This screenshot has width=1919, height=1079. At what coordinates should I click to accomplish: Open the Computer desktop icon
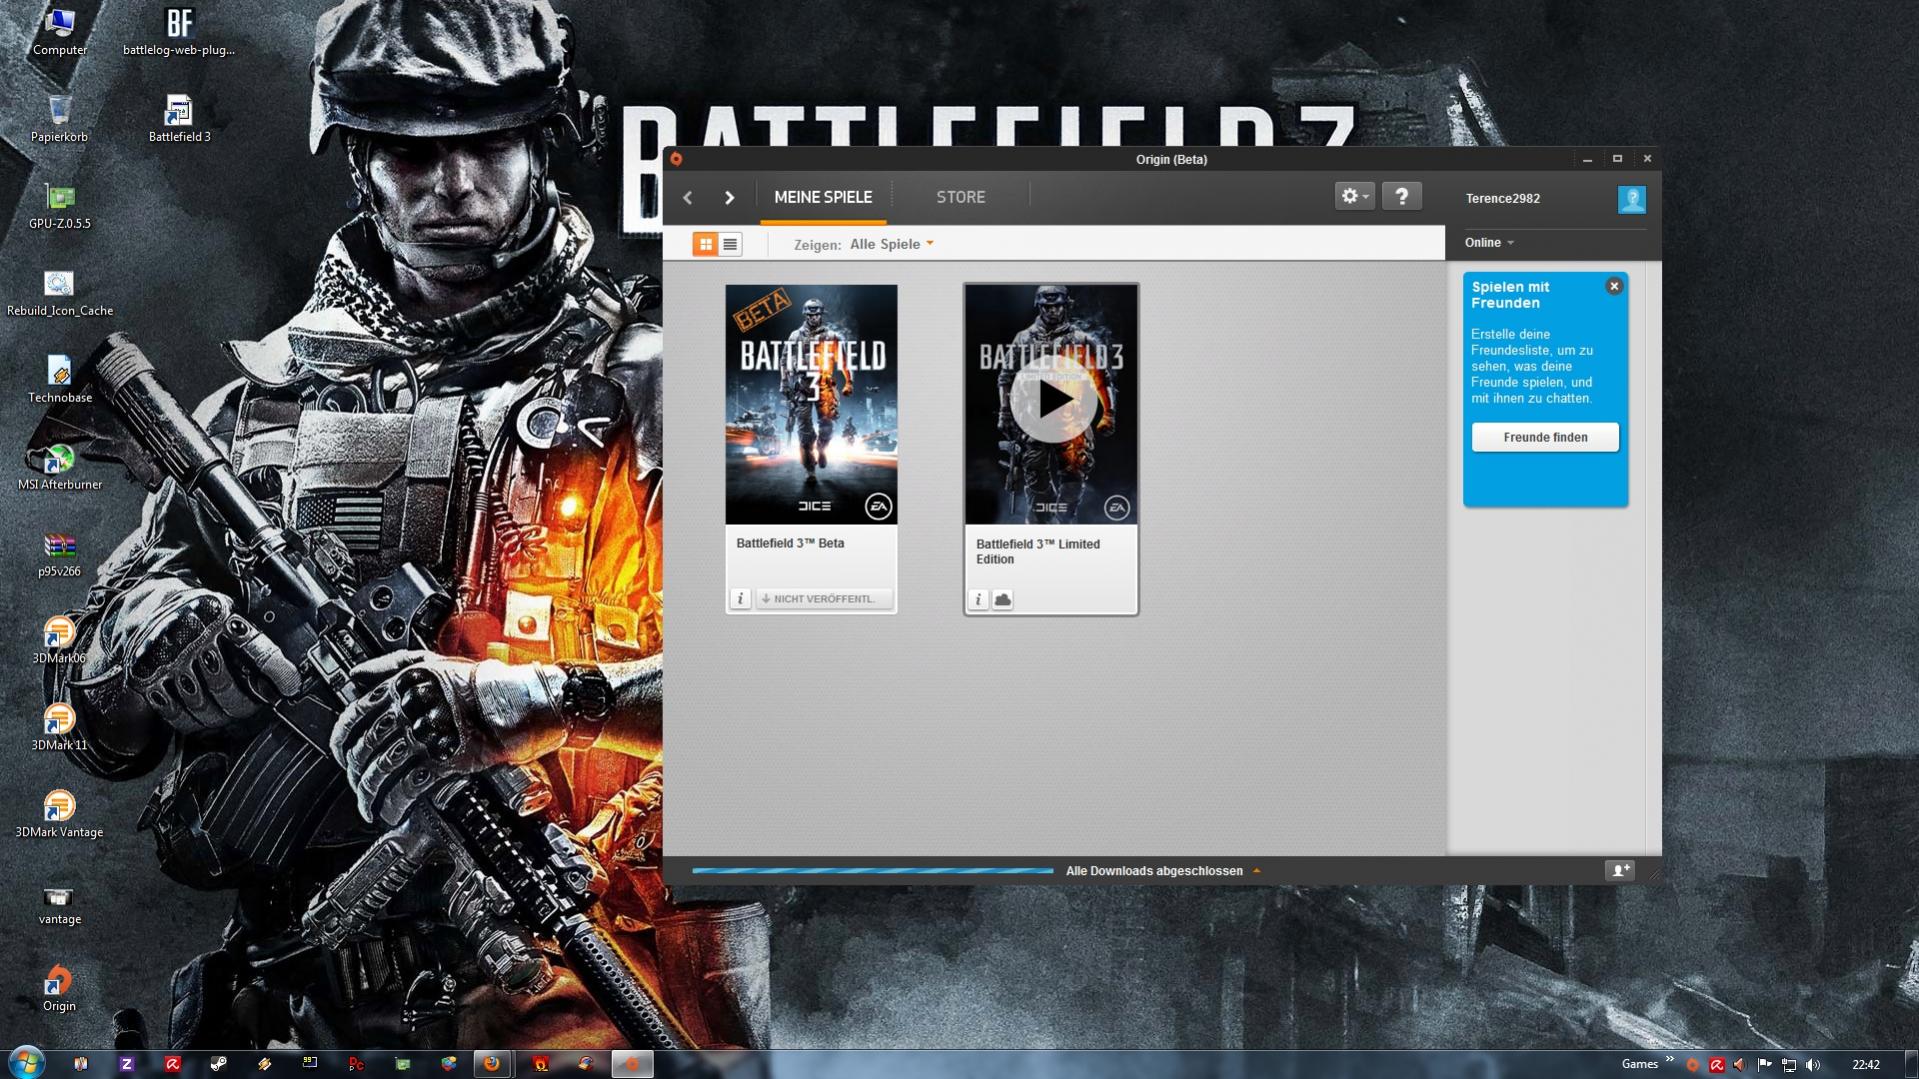point(60,31)
